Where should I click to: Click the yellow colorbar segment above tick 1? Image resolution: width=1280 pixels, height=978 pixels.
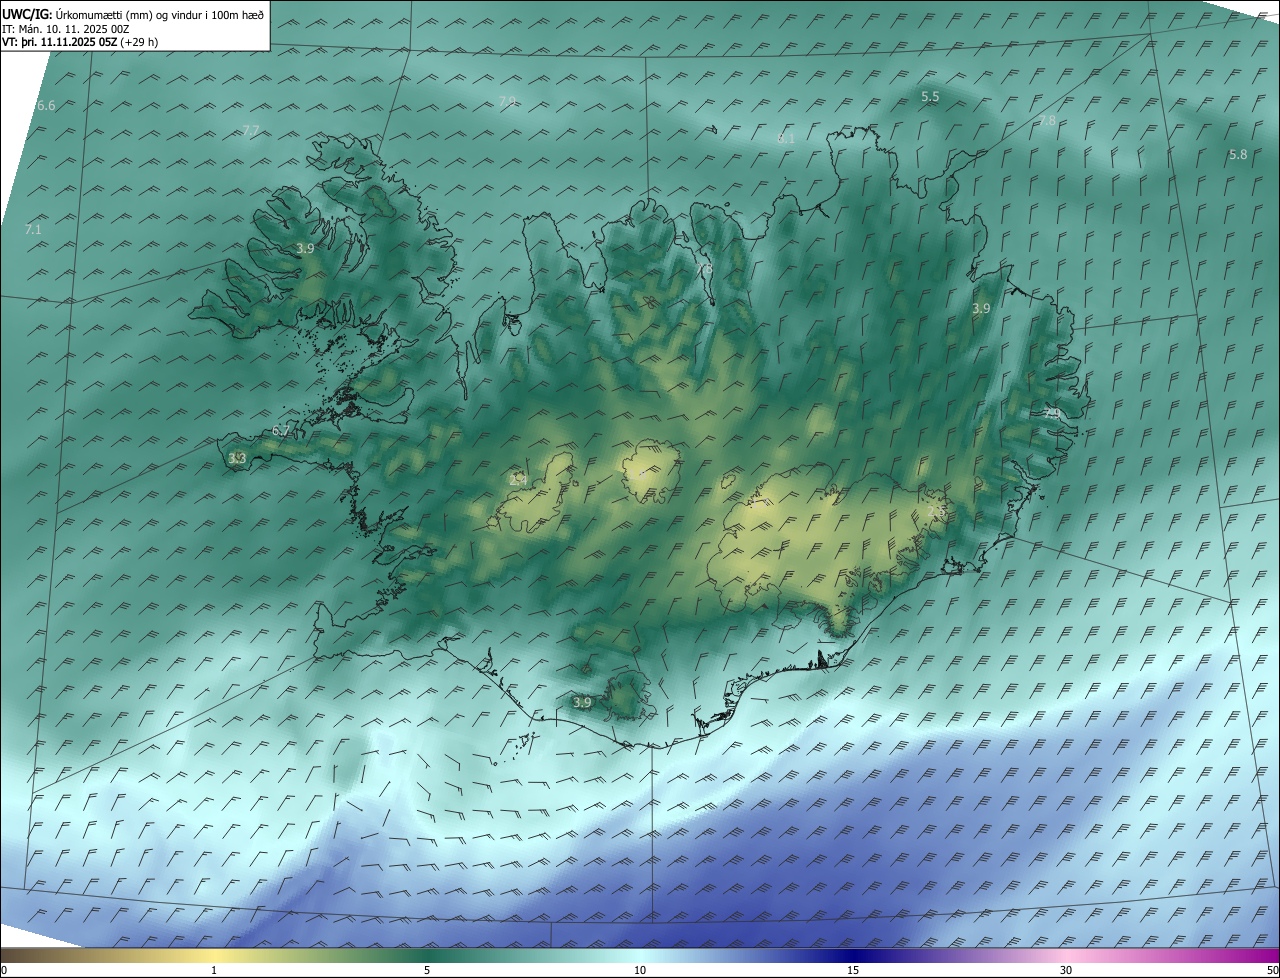point(214,956)
